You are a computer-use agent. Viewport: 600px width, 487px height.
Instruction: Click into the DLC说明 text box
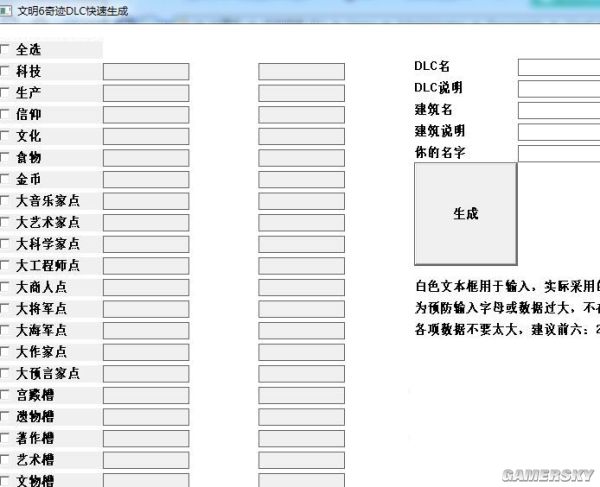(559, 89)
